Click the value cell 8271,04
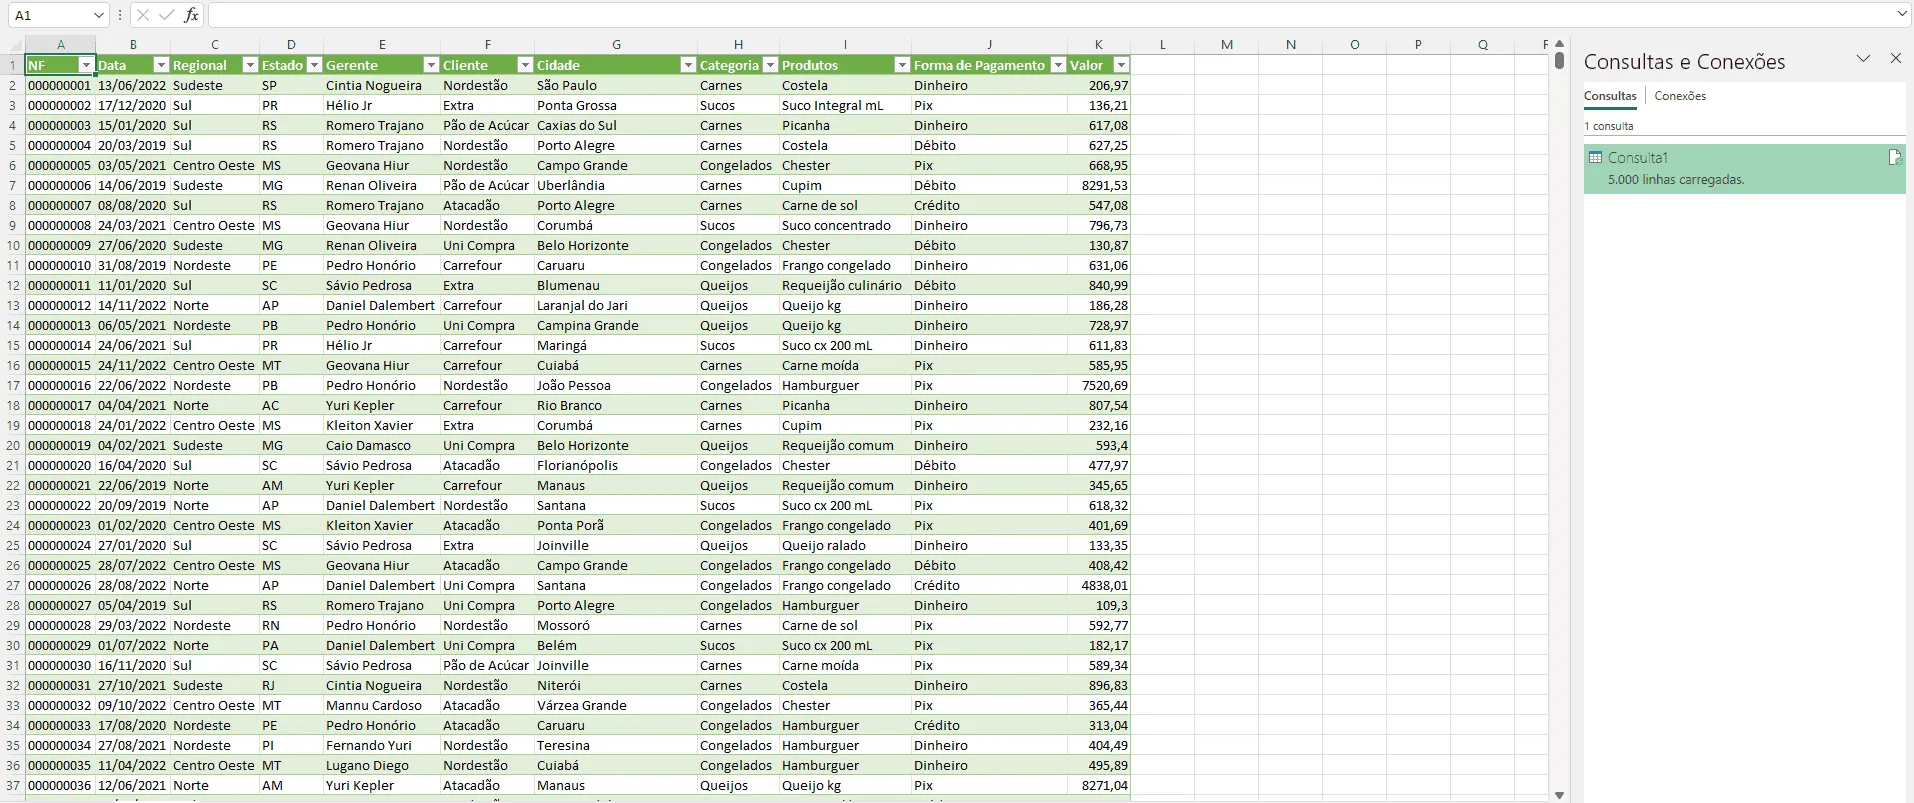This screenshot has height=803, width=1914. click(x=1098, y=785)
